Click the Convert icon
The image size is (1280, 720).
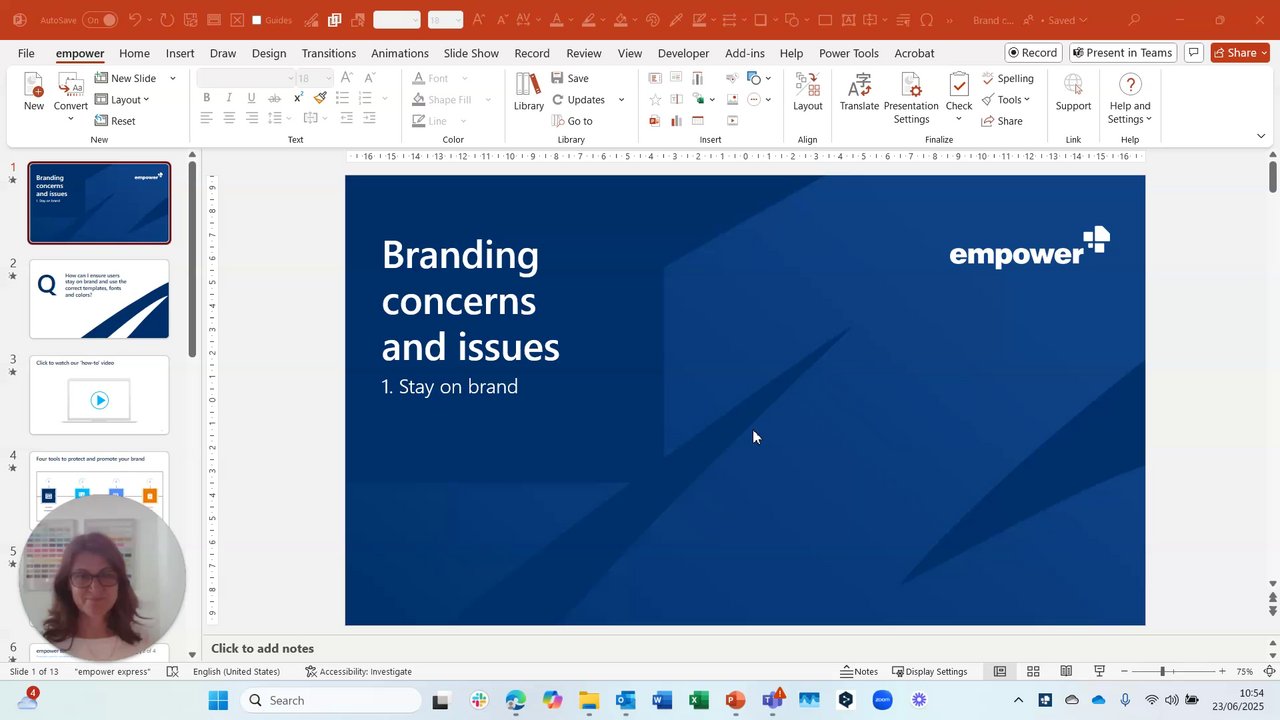click(70, 92)
